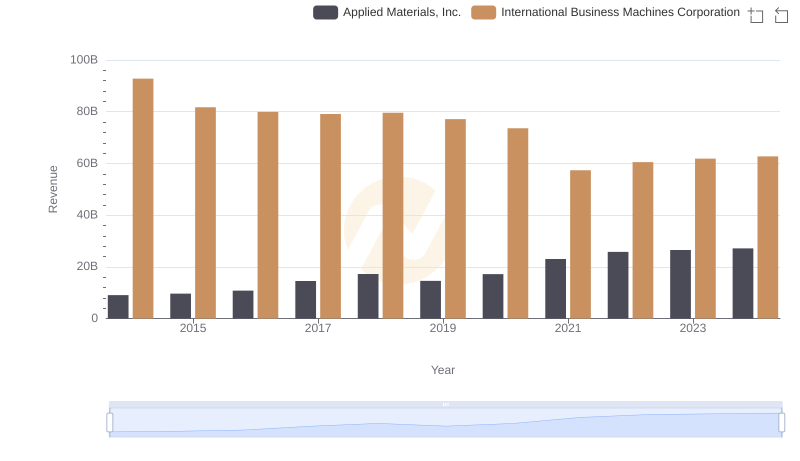
Task: Toggle International Business Machines Corporation legend series
Action: (605, 12)
